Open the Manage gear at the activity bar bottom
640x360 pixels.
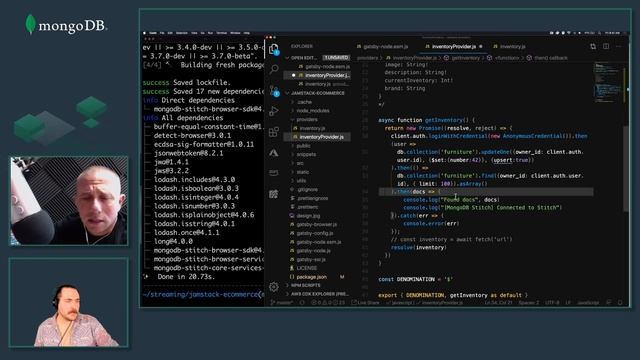point(274,287)
